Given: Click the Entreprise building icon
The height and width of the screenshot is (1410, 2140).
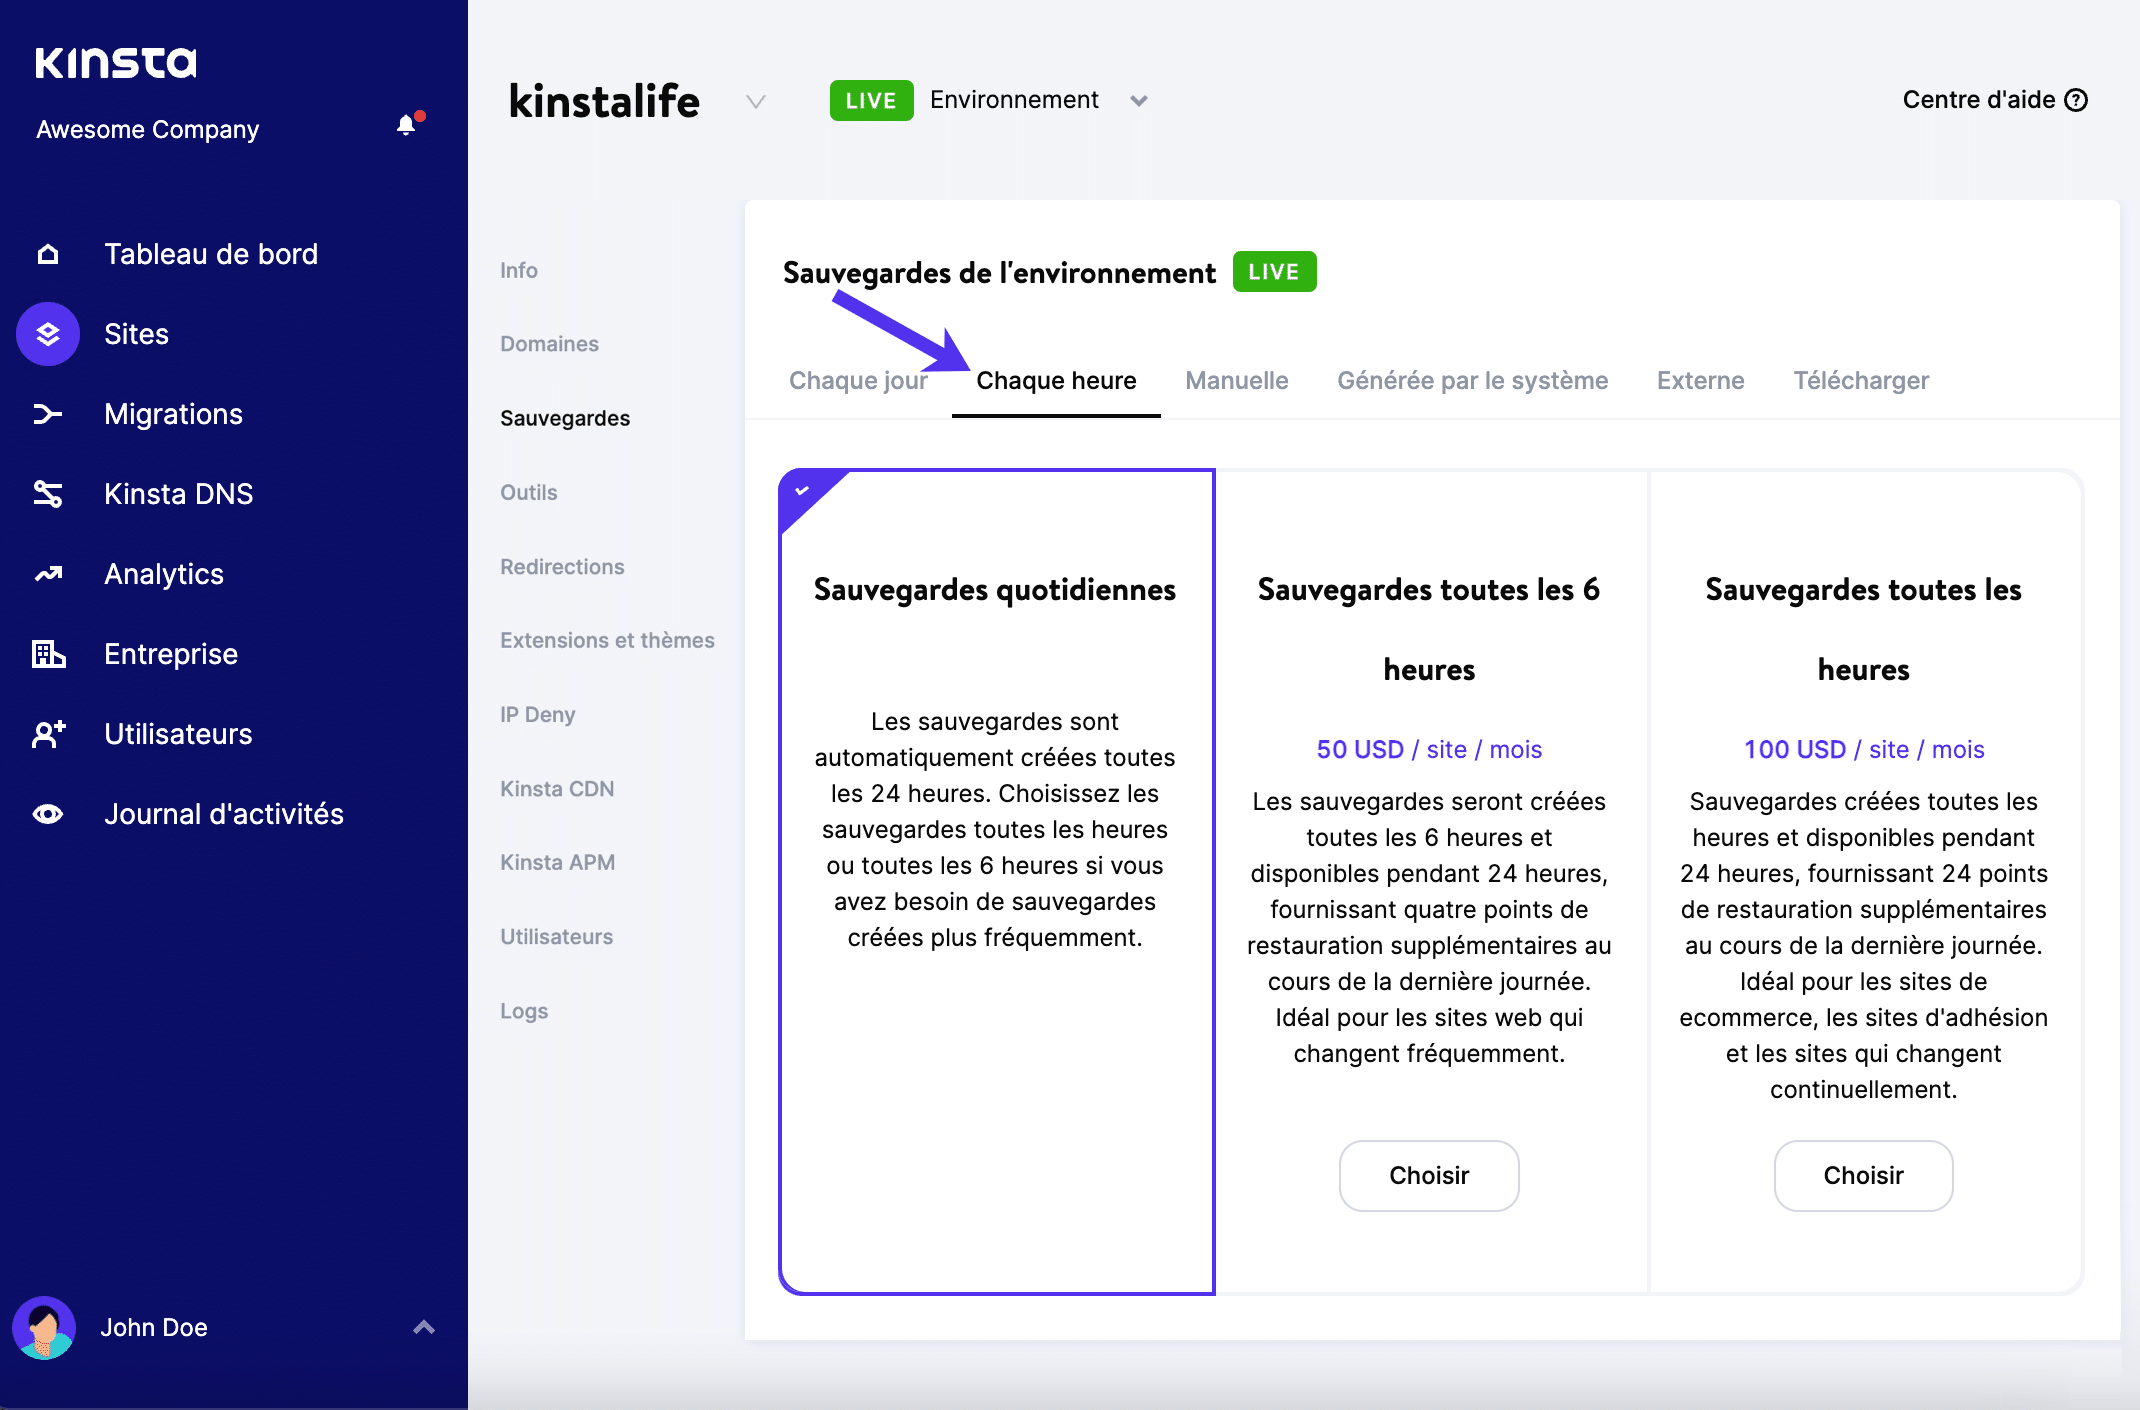Looking at the screenshot, I should pos(48,654).
